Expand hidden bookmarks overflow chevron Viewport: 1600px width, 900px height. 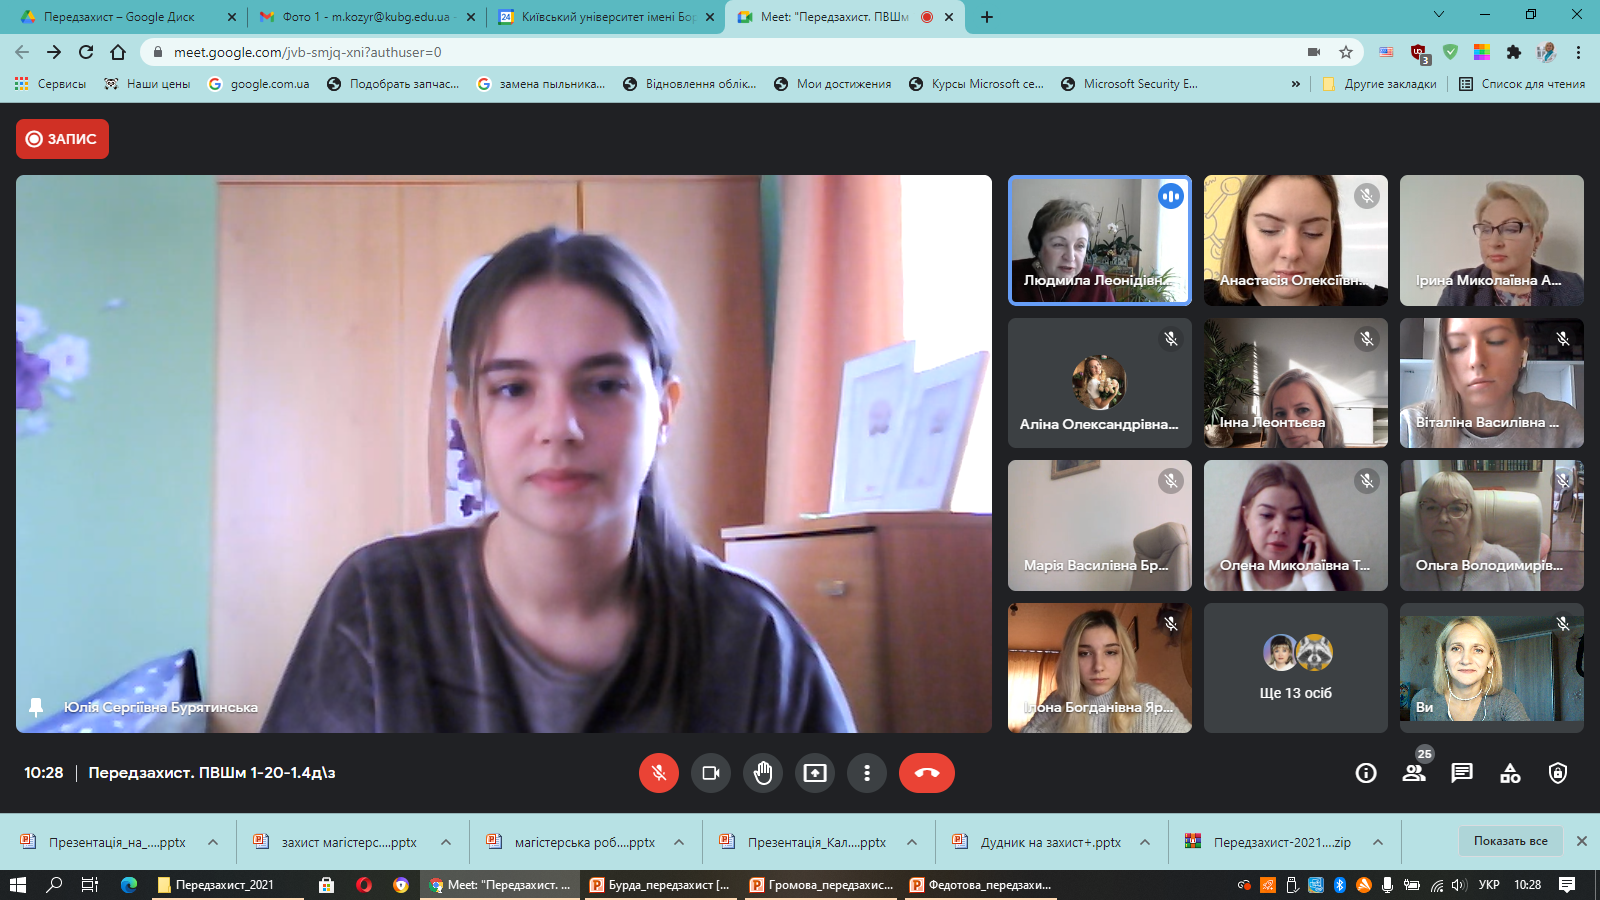point(1296,84)
